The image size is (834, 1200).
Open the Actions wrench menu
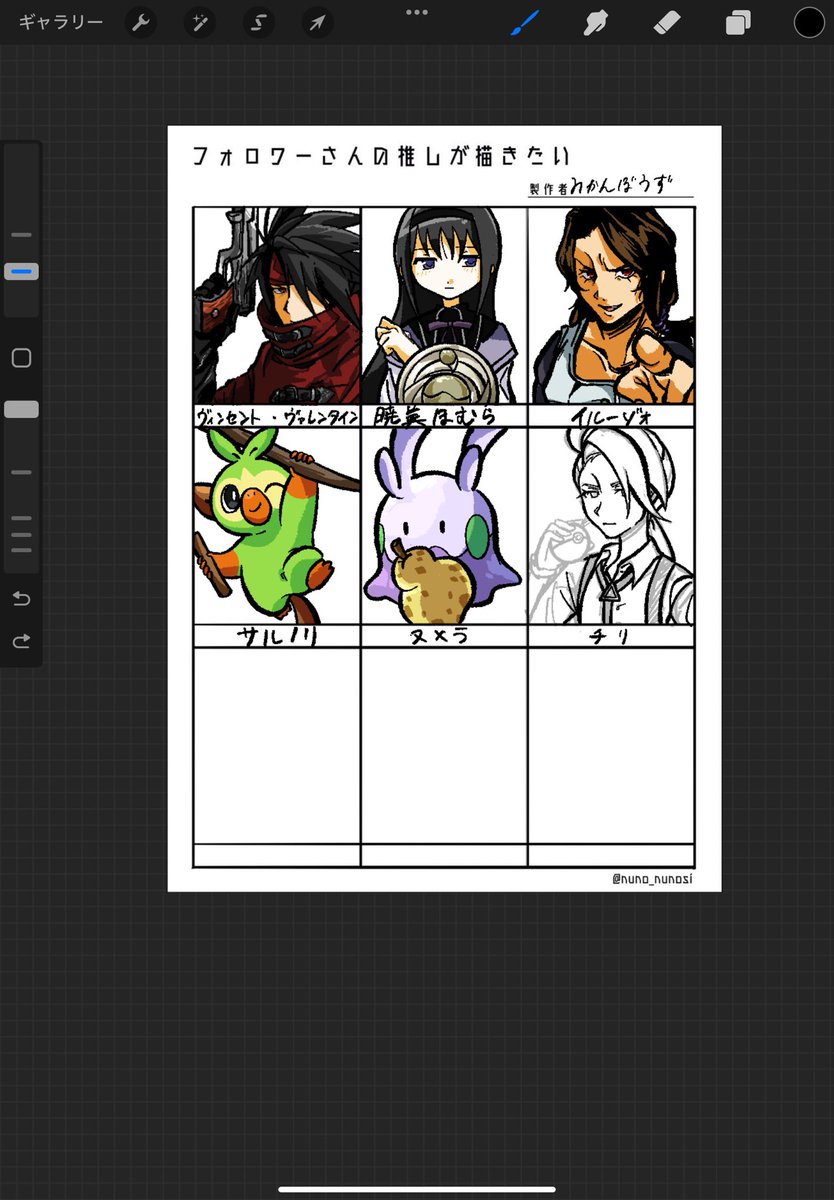click(141, 22)
